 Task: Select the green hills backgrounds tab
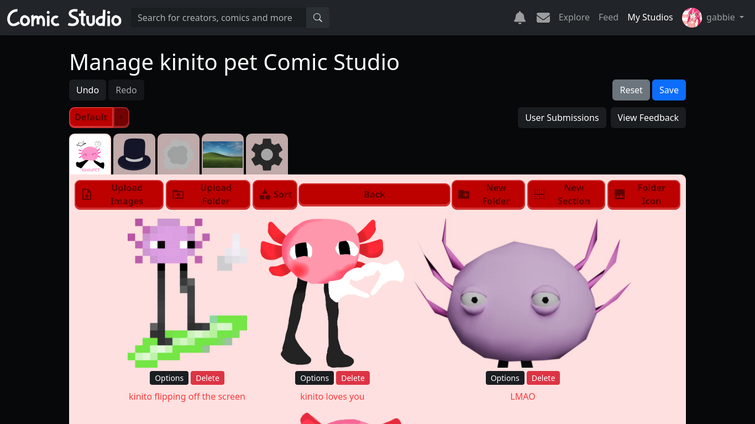pos(222,154)
